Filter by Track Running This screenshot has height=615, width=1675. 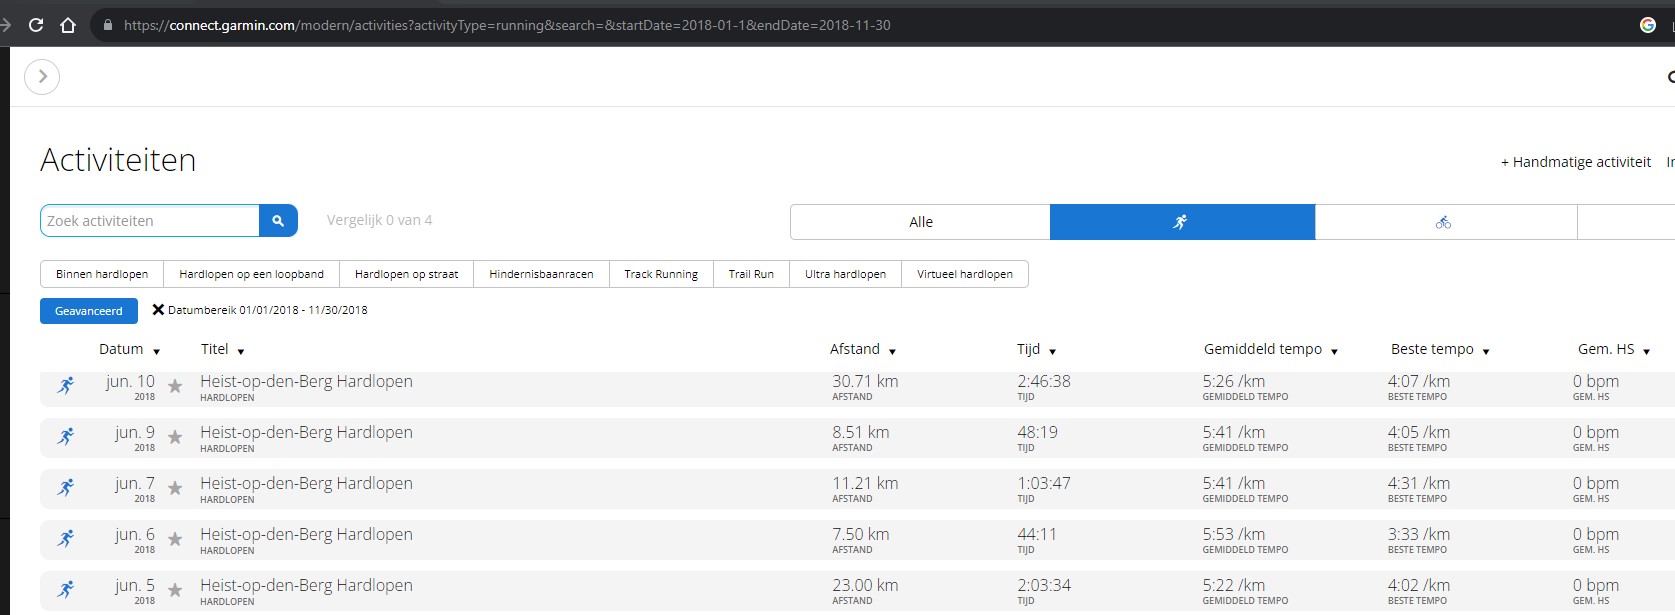click(x=661, y=274)
